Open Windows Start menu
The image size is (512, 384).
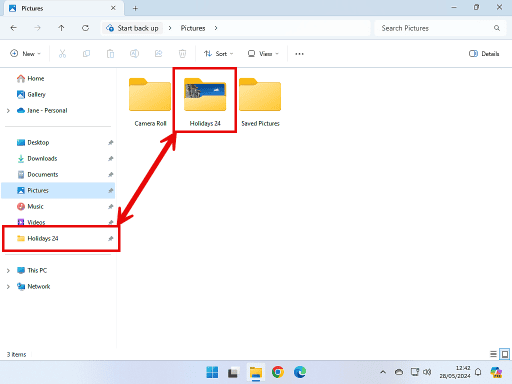pyautogui.click(x=212, y=372)
